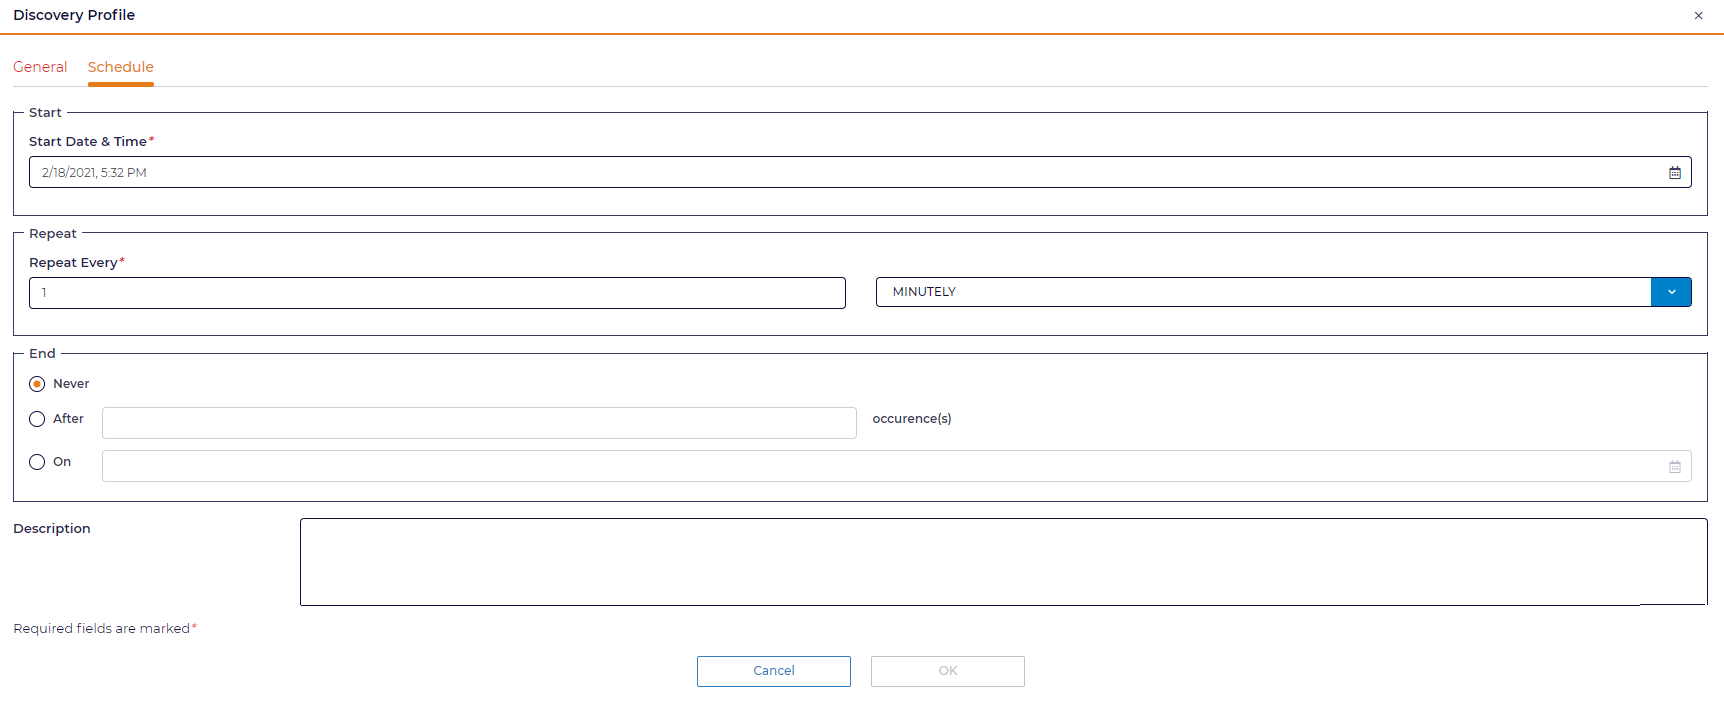Open the MINUTELY repeat interval combo box
The image size is (1724, 715).
[x=1284, y=292]
